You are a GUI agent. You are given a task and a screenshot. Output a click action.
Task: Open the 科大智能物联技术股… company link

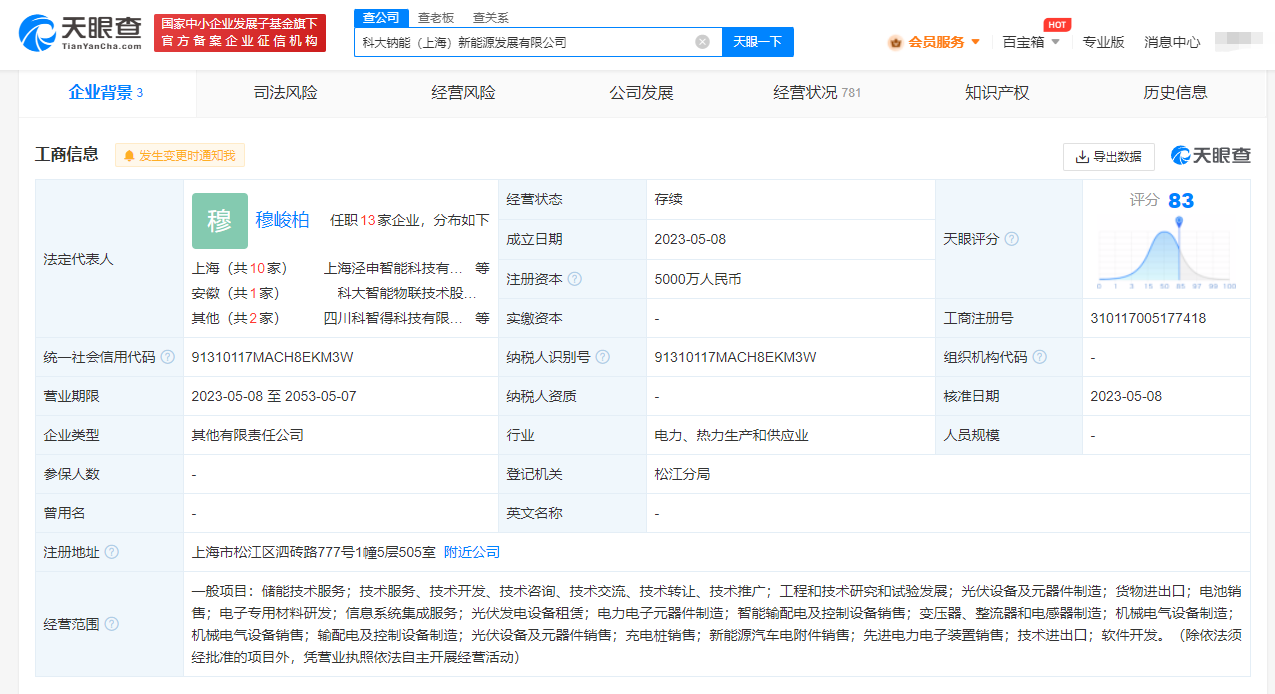pyautogui.click(x=407, y=293)
